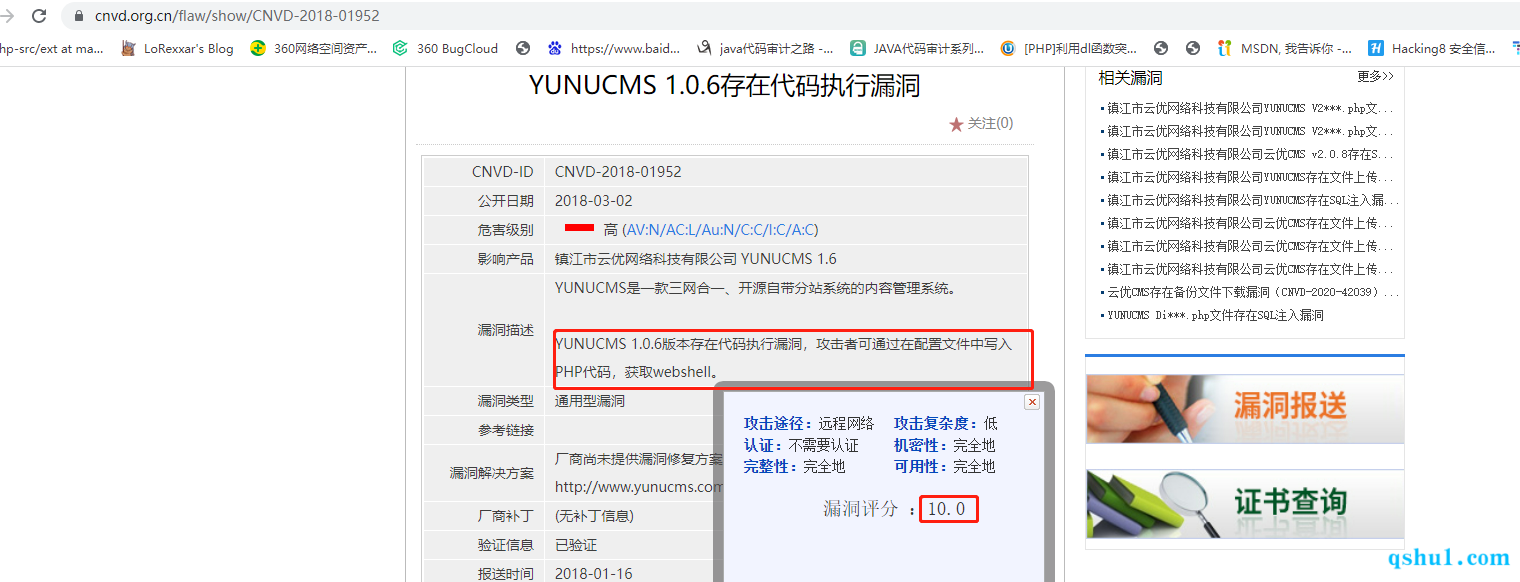Screen dimensions: 1520x582
Task: Open the AV:N/AC:L/Au:N/C:C/I:C/A:C vector link
Action: pyautogui.click(x=722, y=230)
